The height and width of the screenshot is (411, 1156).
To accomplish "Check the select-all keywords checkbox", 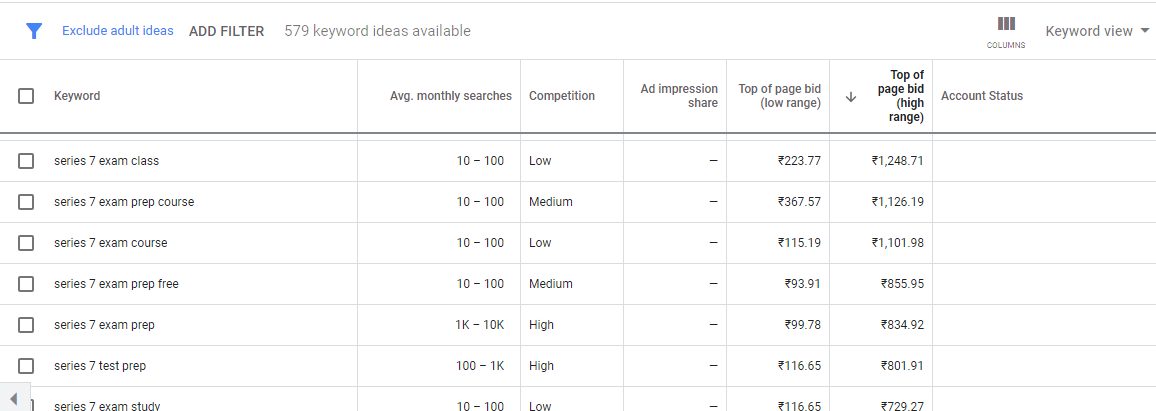I will click(26, 96).
